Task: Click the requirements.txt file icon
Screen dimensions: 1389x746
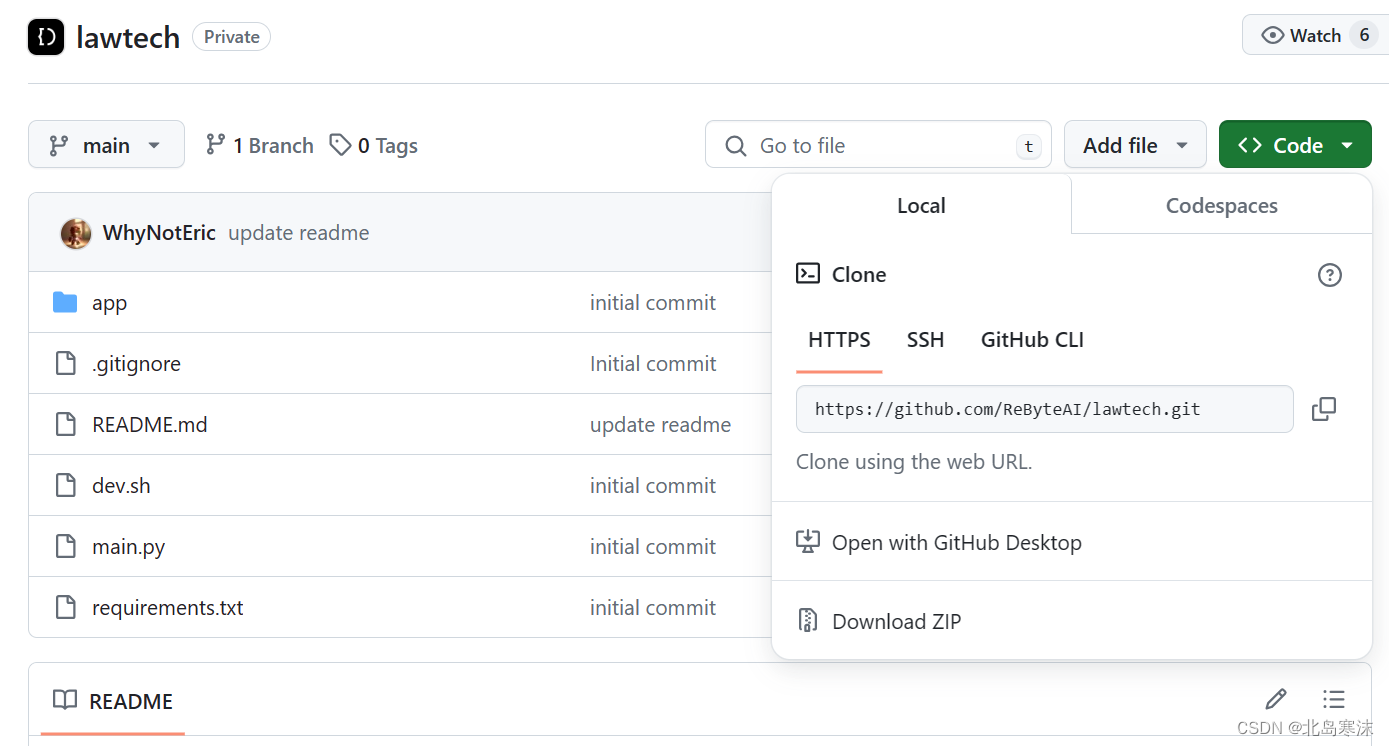Action: [65, 607]
